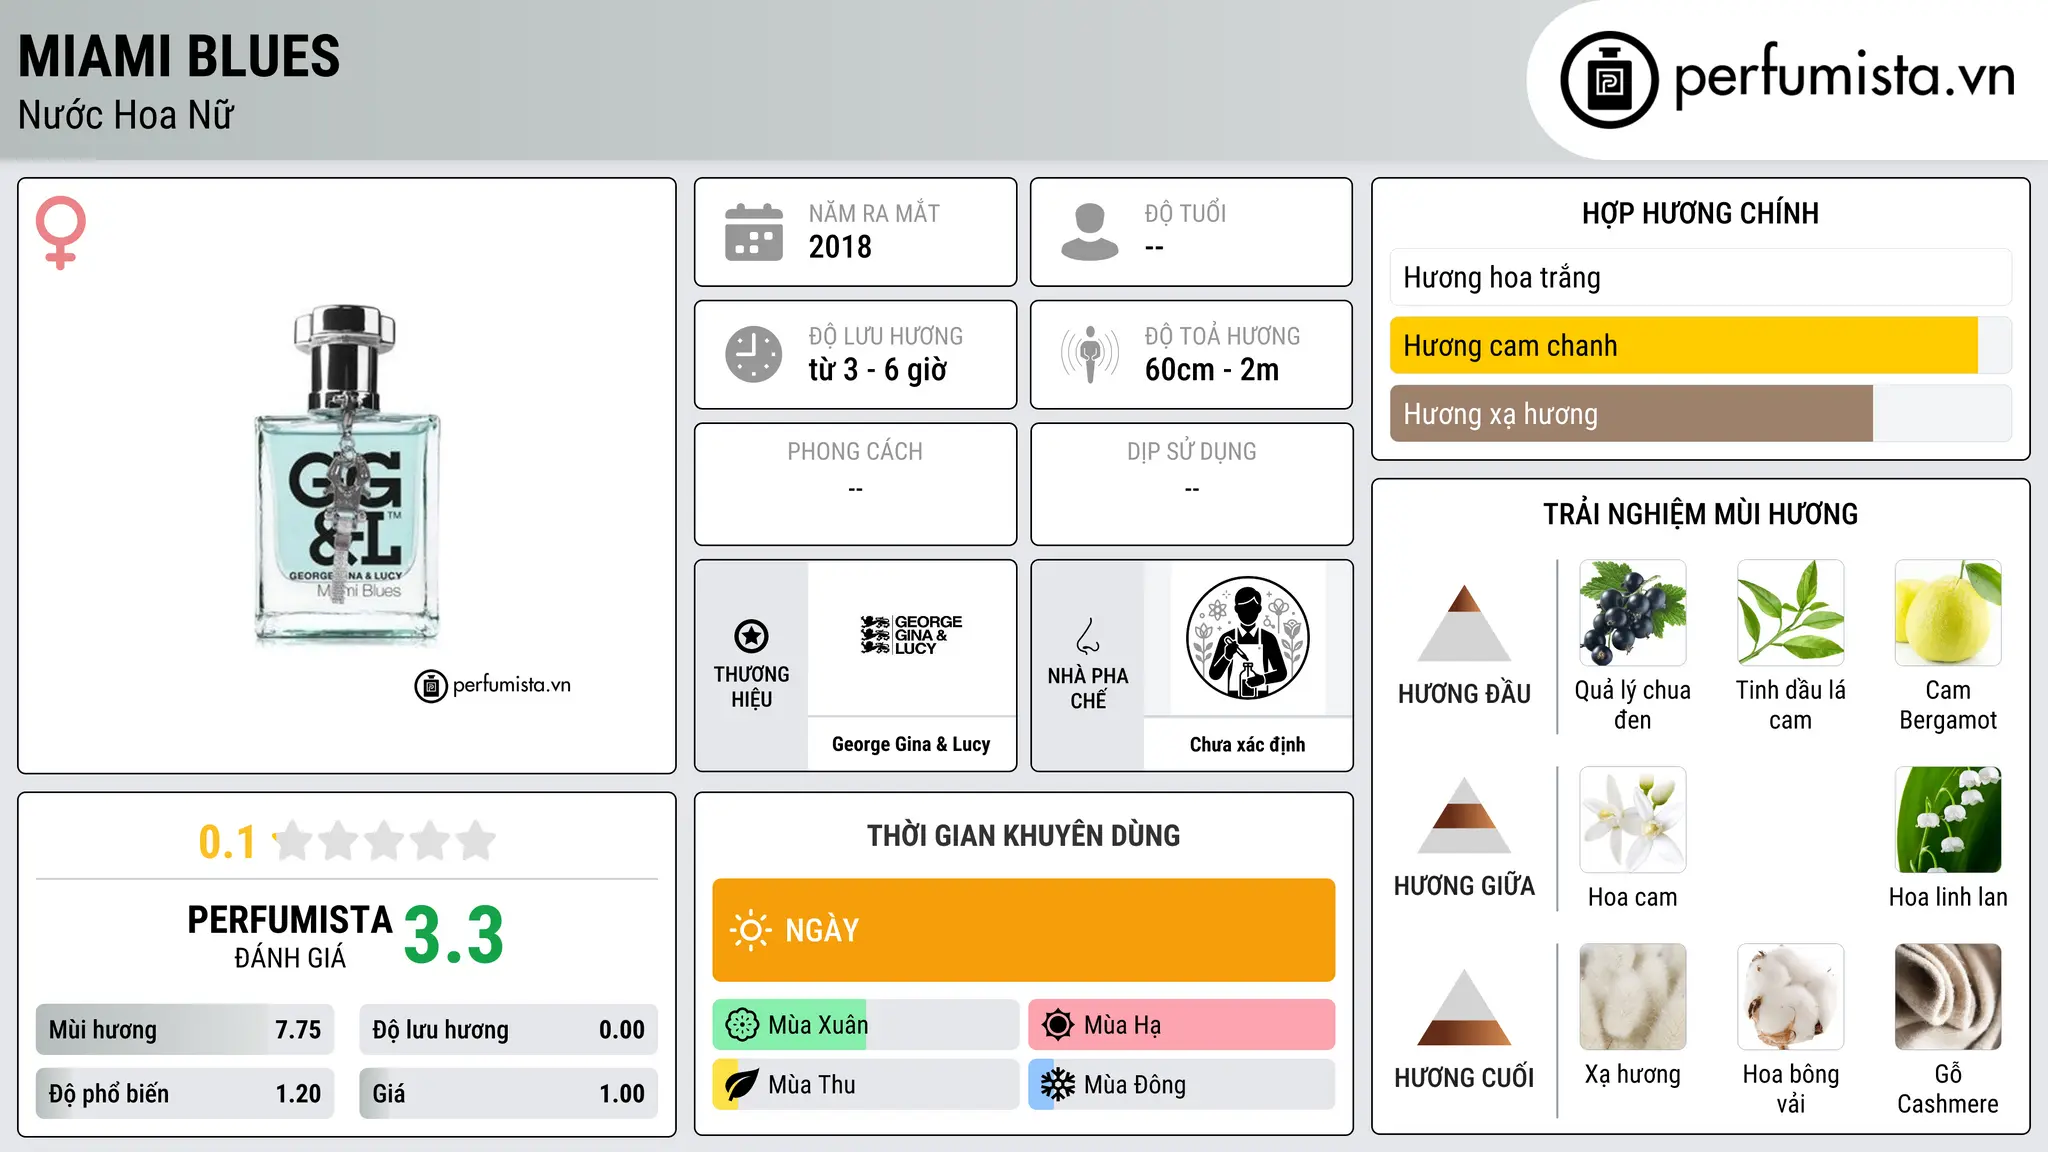Click the TRẢI NGHIỆM MÙI HƯƠNG heading
The image size is (2048, 1152).
[1700, 514]
